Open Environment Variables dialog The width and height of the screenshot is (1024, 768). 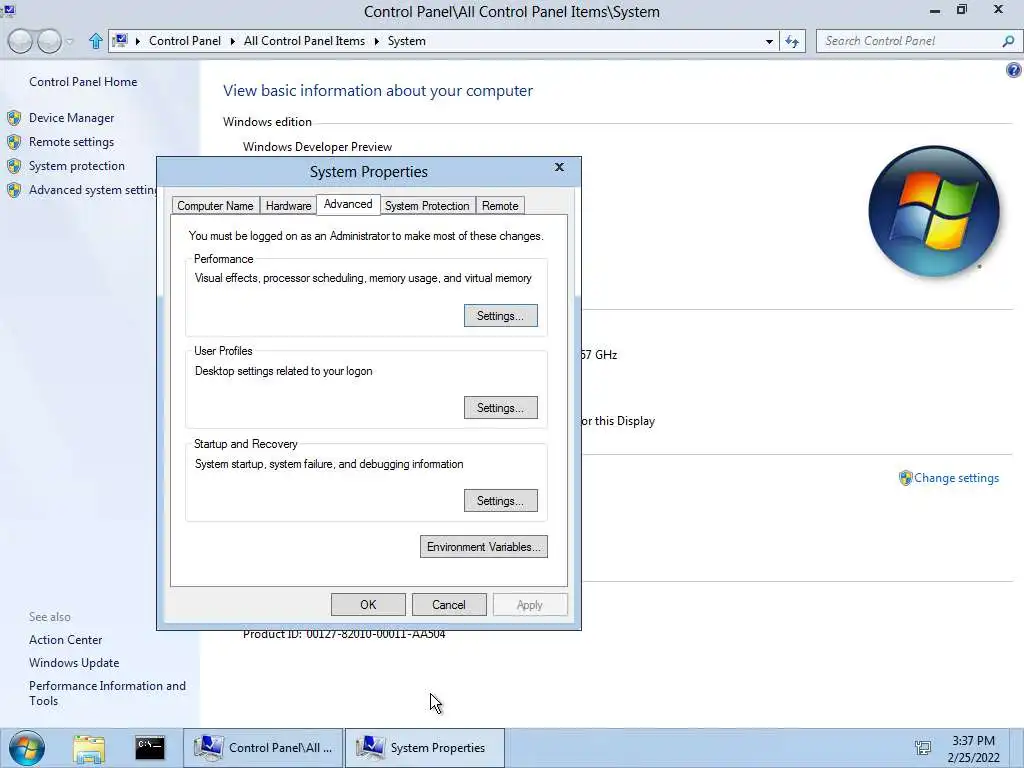click(x=484, y=547)
